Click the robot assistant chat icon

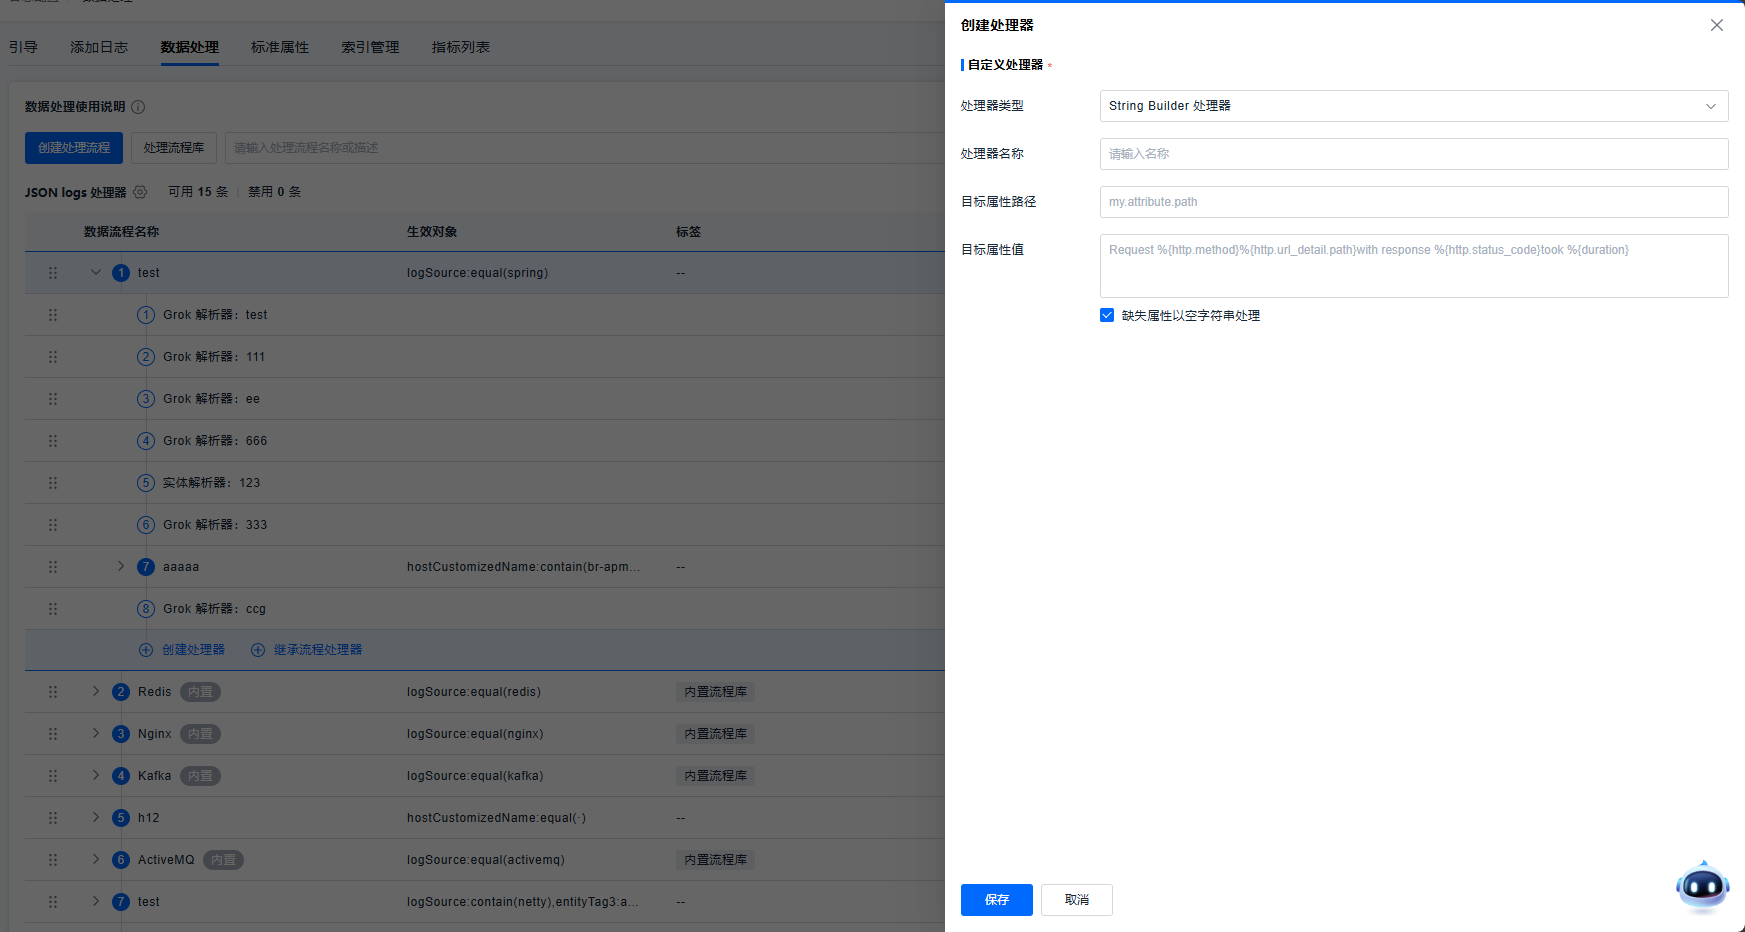pos(1702,886)
